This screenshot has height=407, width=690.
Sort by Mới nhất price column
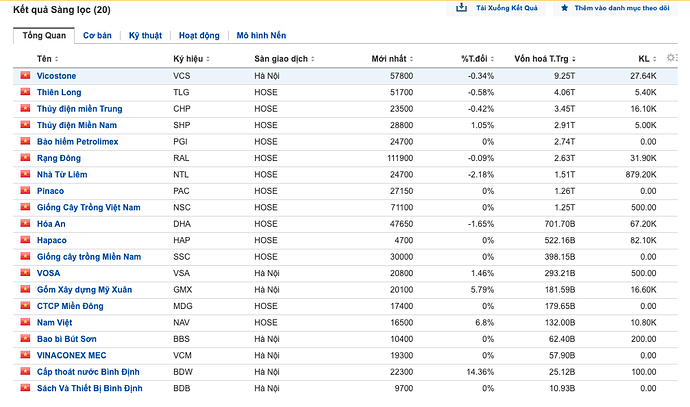[x=392, y=59]
